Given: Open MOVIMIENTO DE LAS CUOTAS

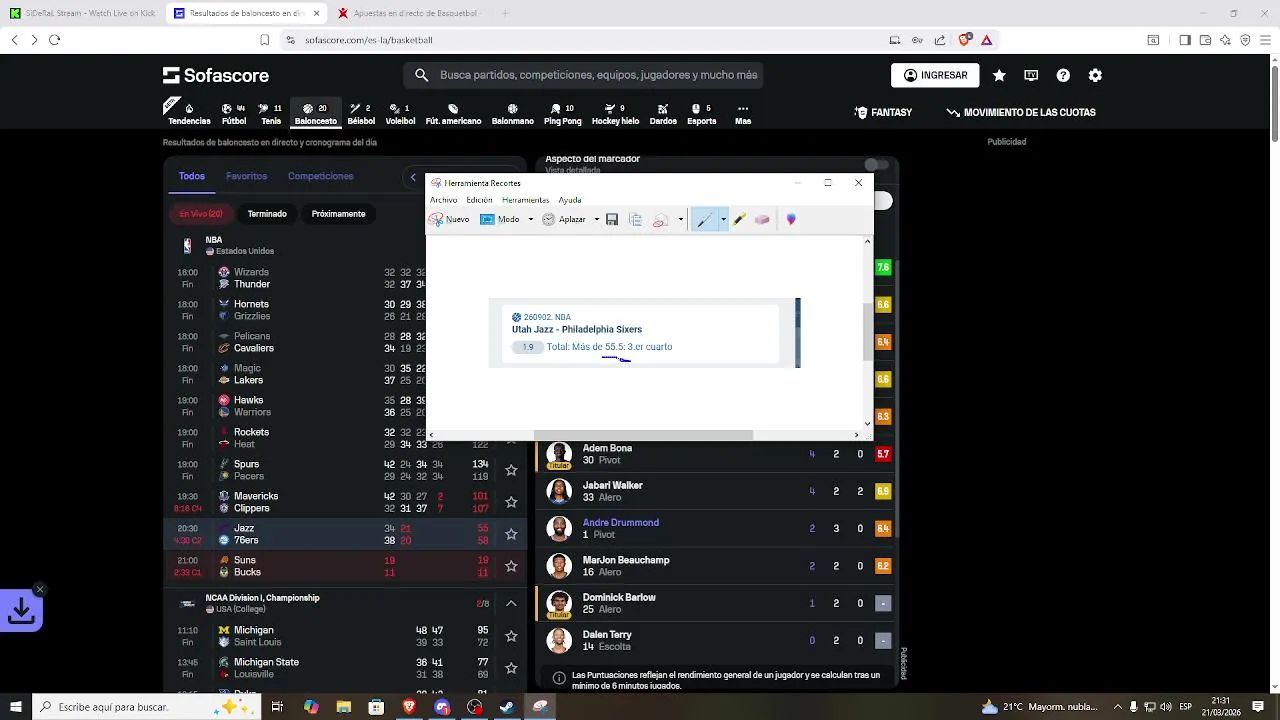Looking at the screenshot, I should (x=1021, y=113).
